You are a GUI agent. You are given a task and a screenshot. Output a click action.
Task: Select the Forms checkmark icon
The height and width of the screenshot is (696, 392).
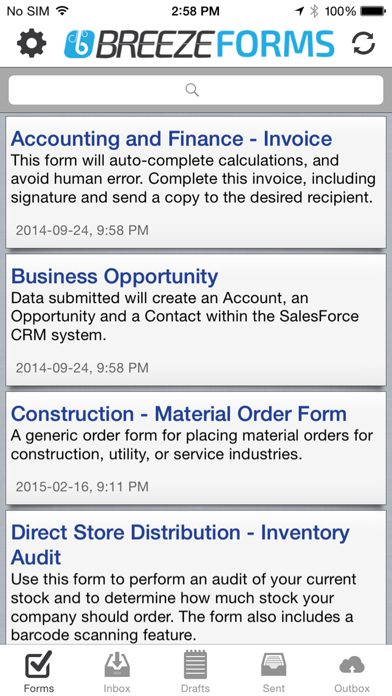click(39, 664)
